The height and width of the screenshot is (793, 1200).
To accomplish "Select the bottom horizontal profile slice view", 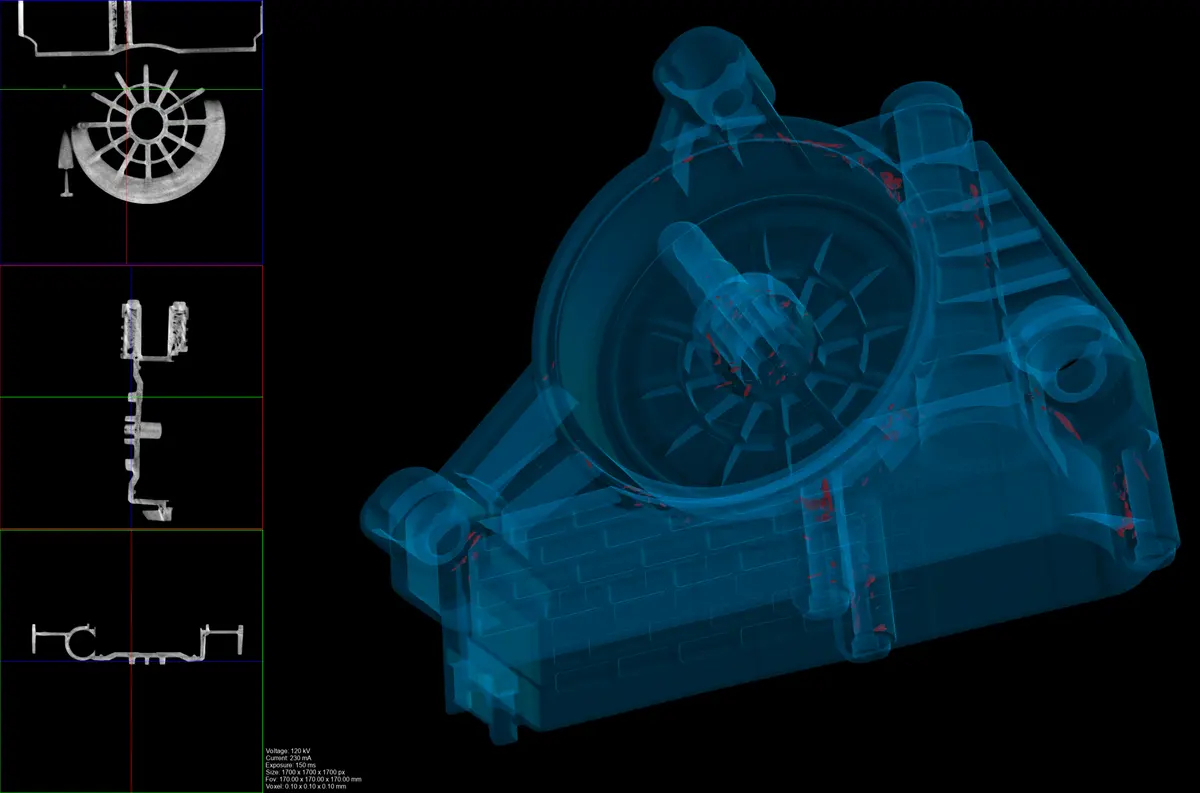I will coord(131,661).
